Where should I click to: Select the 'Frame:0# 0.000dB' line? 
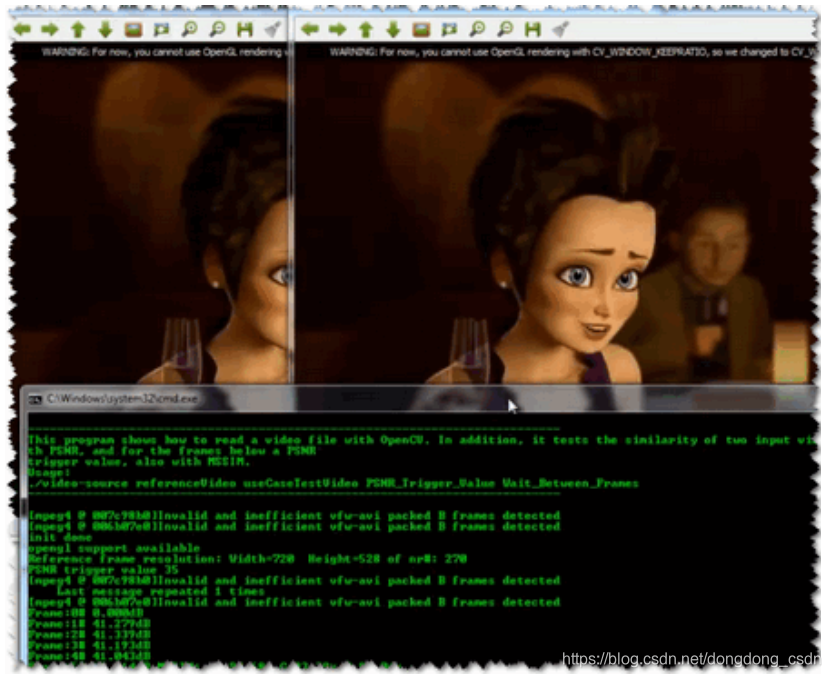tap(85, 613)
